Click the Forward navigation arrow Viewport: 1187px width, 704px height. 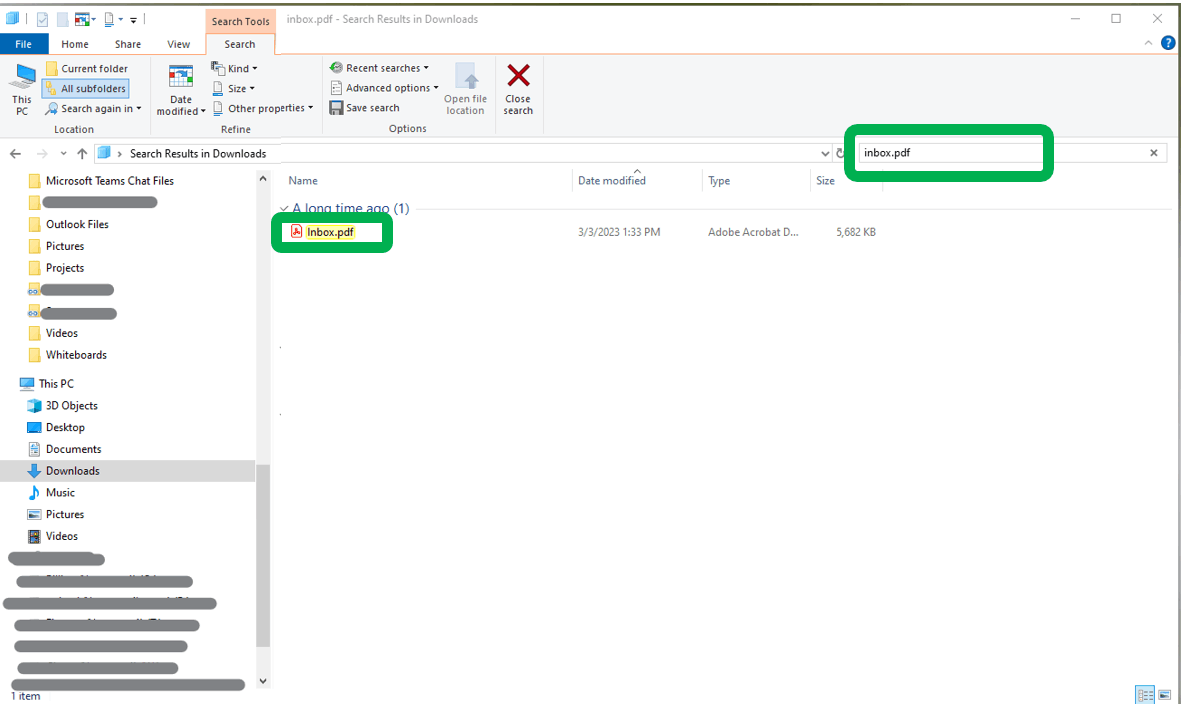pyautogui.click(x=42, y=154)
